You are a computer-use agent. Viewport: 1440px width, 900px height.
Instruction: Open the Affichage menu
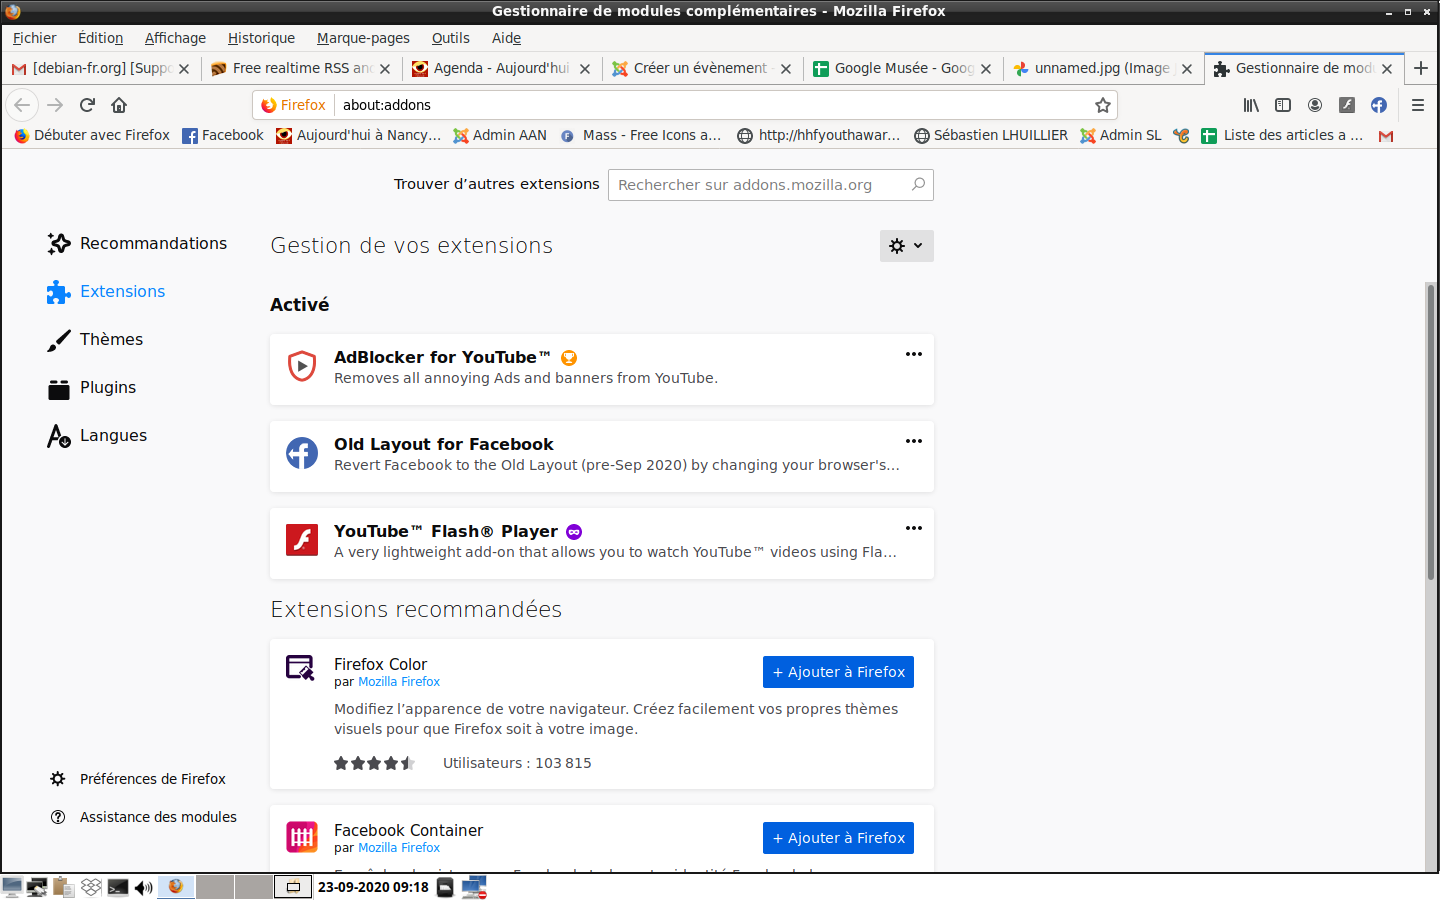click(x=175, y=38)
